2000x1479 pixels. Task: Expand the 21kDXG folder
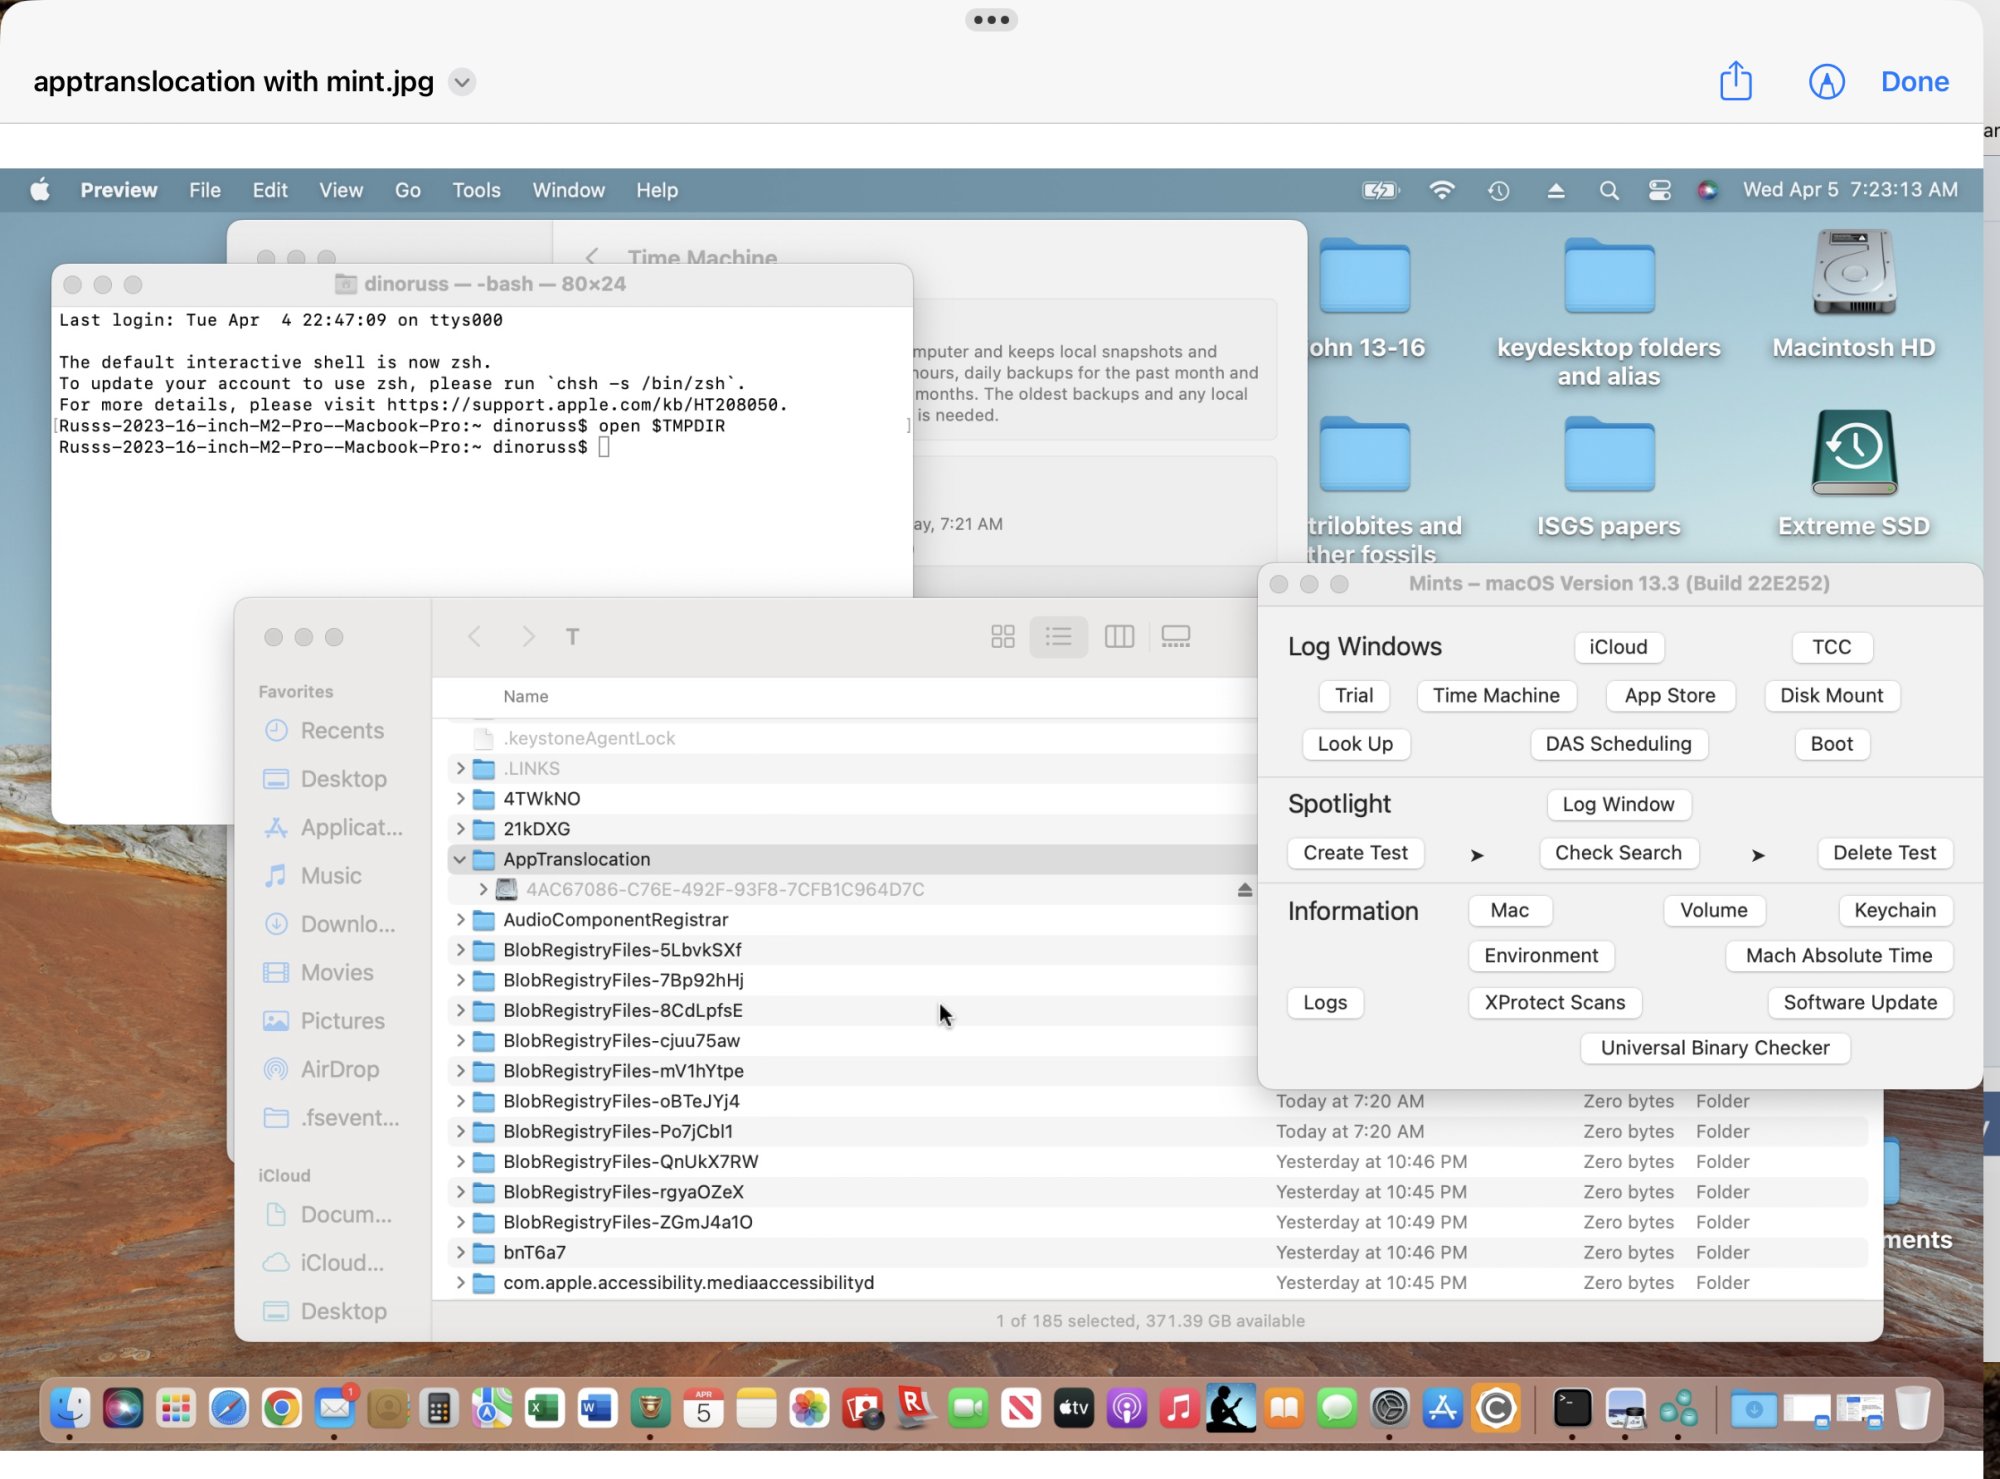(459, 828)
